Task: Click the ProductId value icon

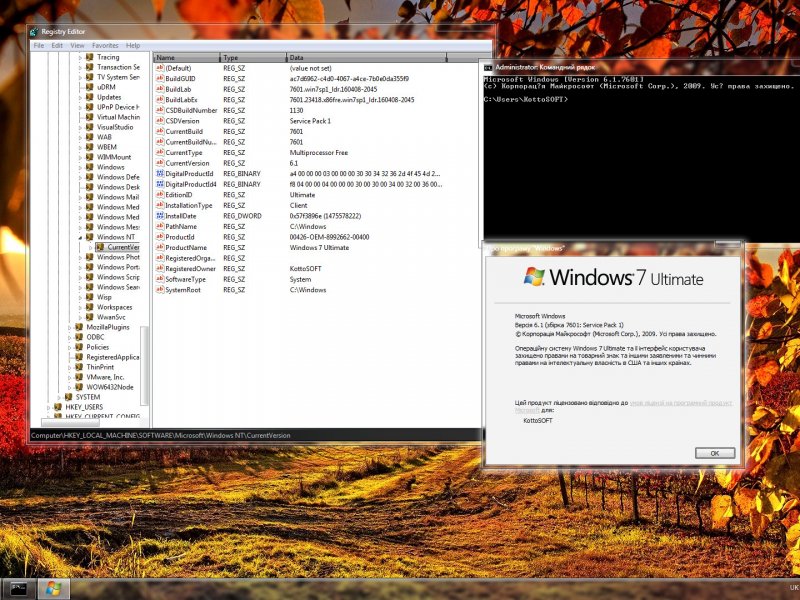Action: coord(160,237)
